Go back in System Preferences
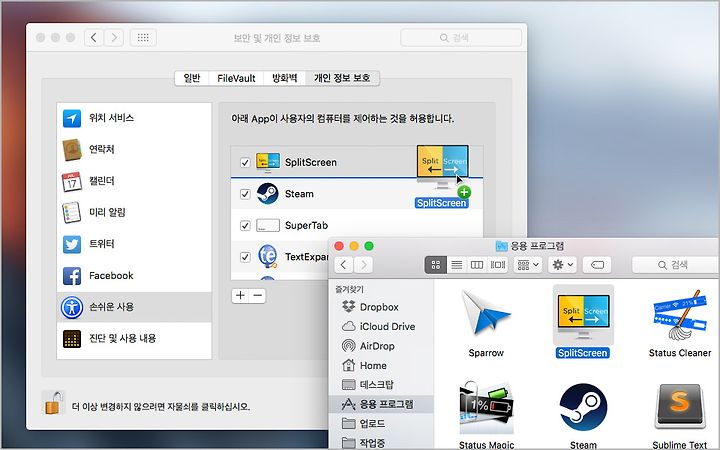This screenshot has height=450, width=720. pyautogui.click(x=94, y=38)
